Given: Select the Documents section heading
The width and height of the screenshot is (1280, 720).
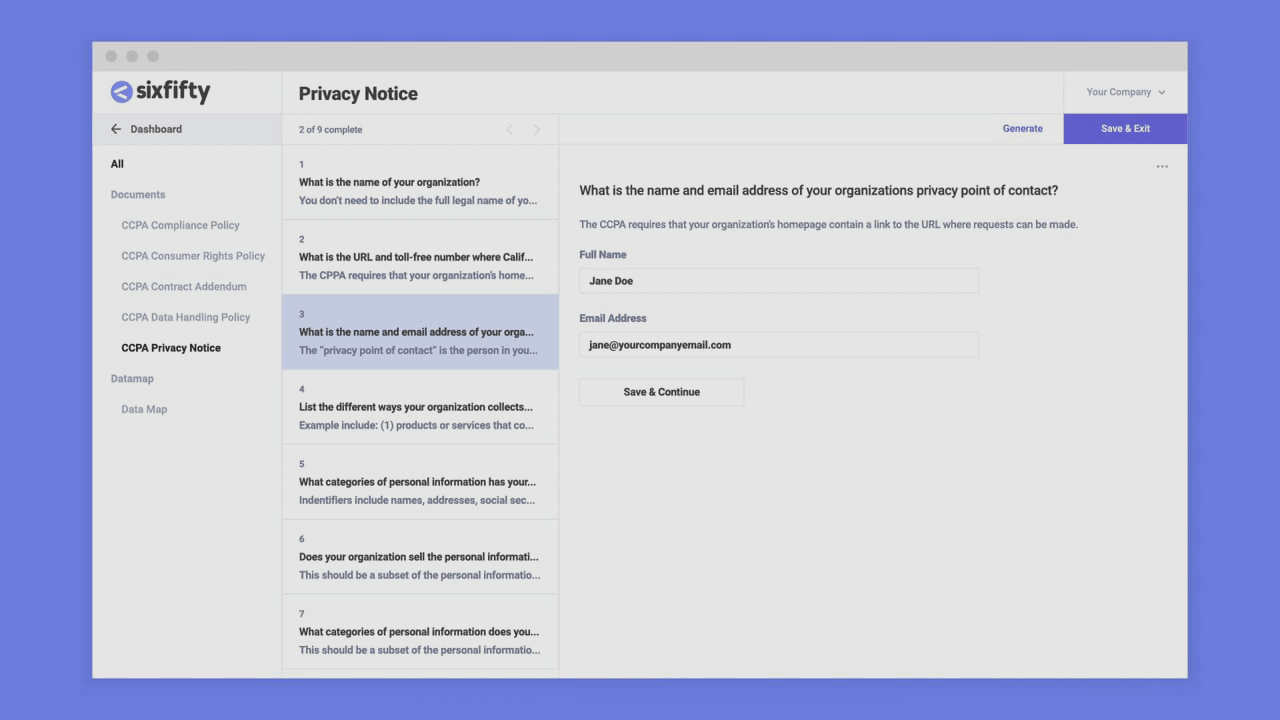Looking at the screenshot, I should (x=138, y=195).
